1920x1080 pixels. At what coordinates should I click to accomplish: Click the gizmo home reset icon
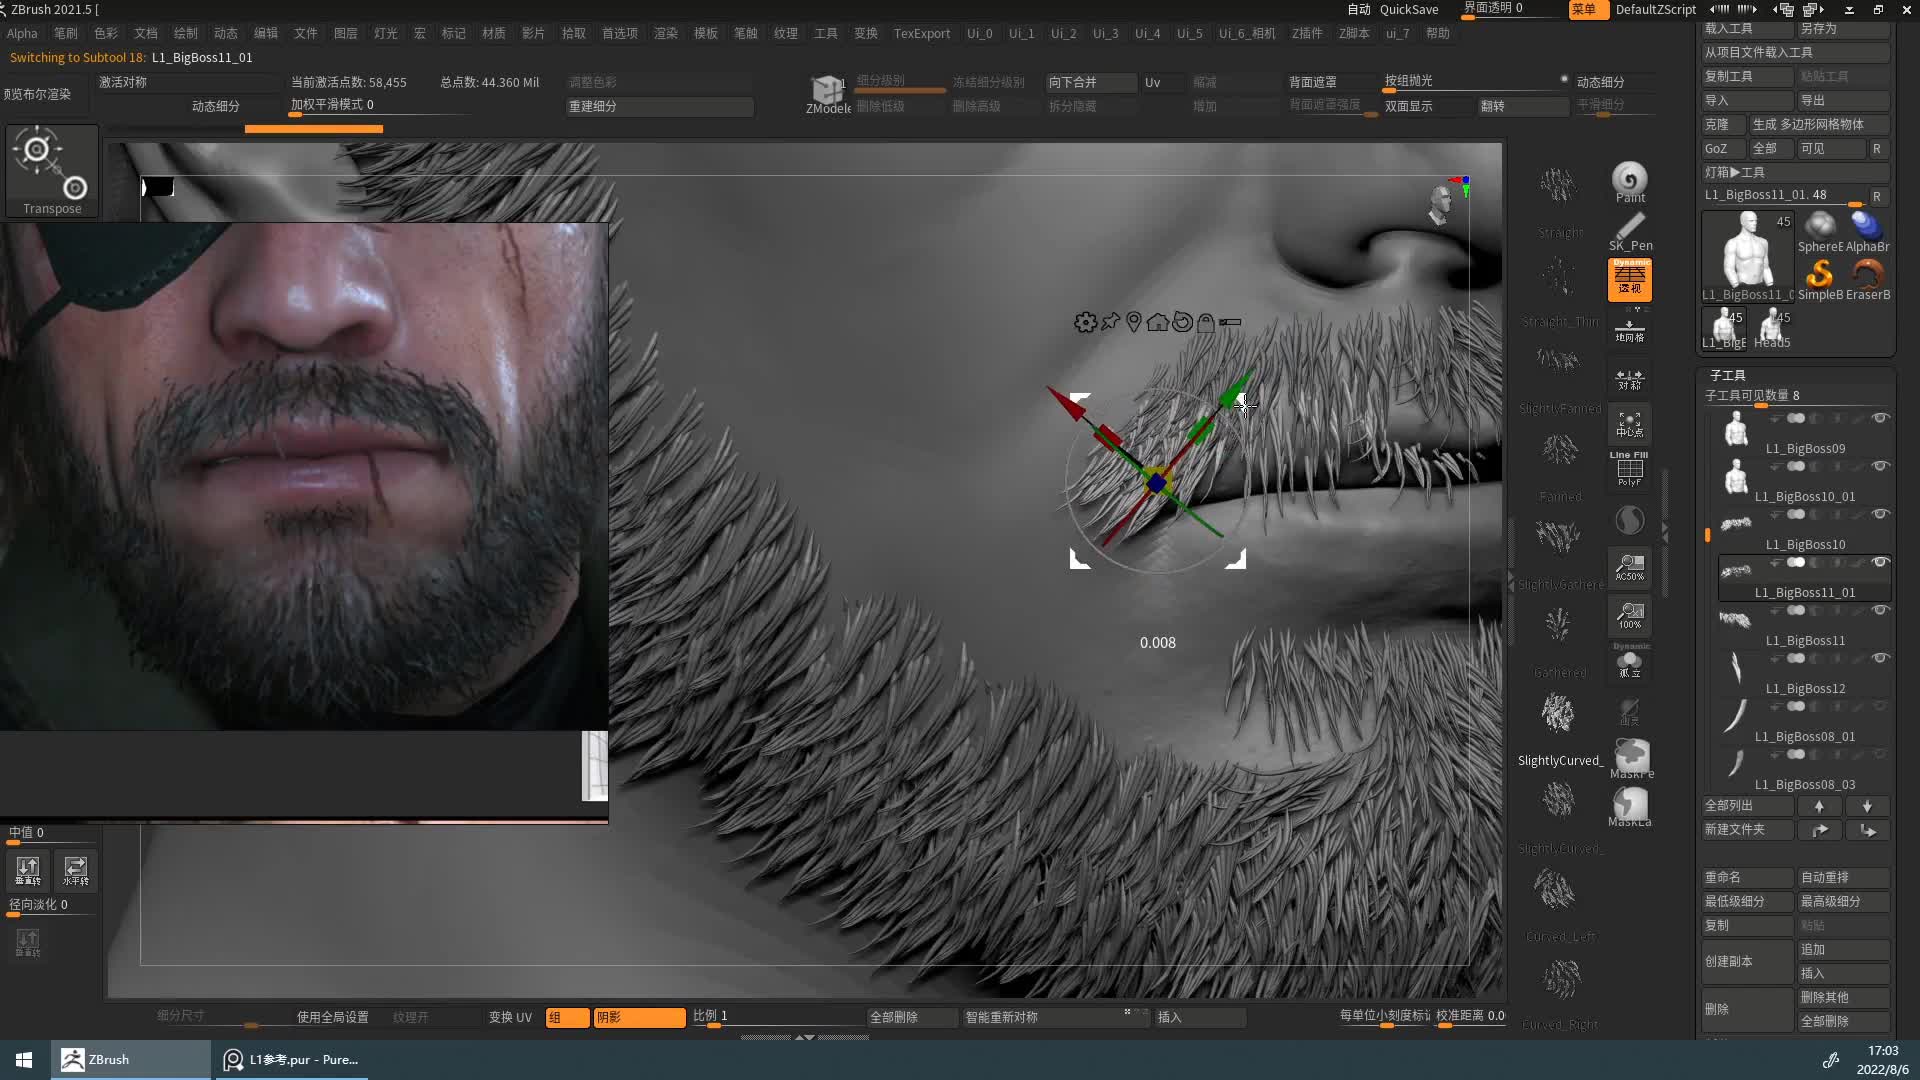pos(1157,322)
